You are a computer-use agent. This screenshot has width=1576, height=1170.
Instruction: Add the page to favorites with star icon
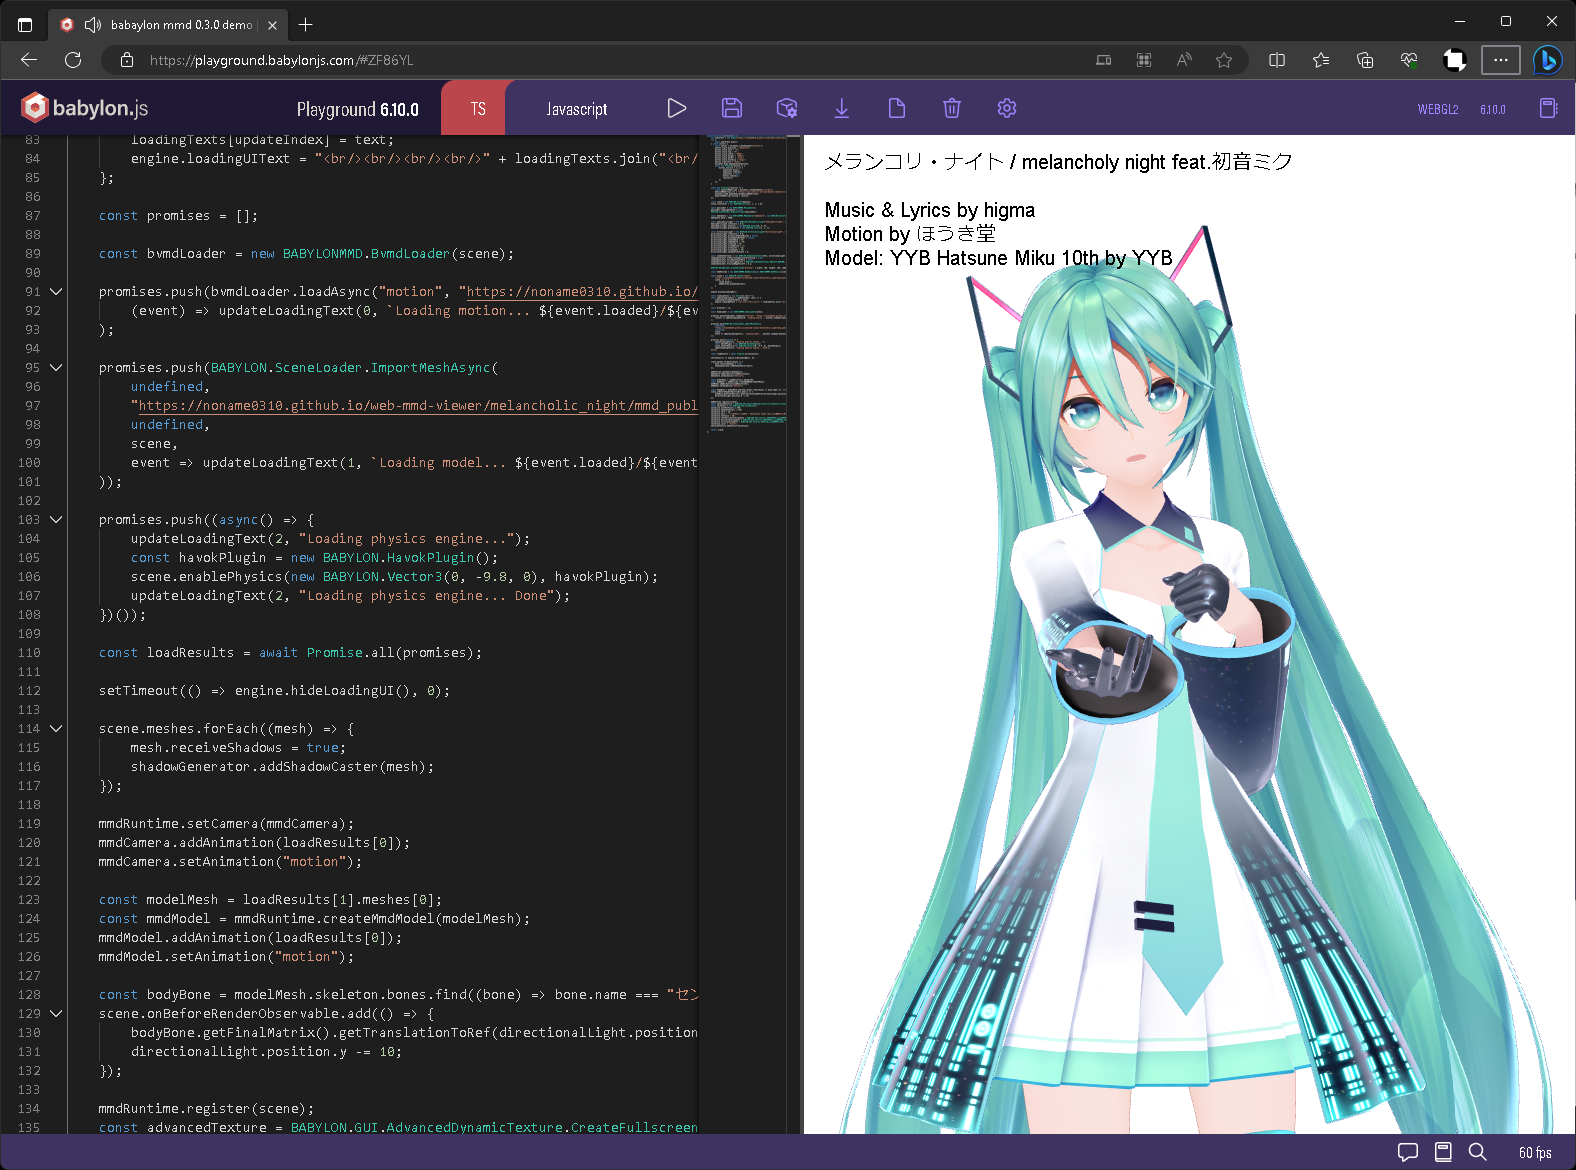pos(1224,60)
